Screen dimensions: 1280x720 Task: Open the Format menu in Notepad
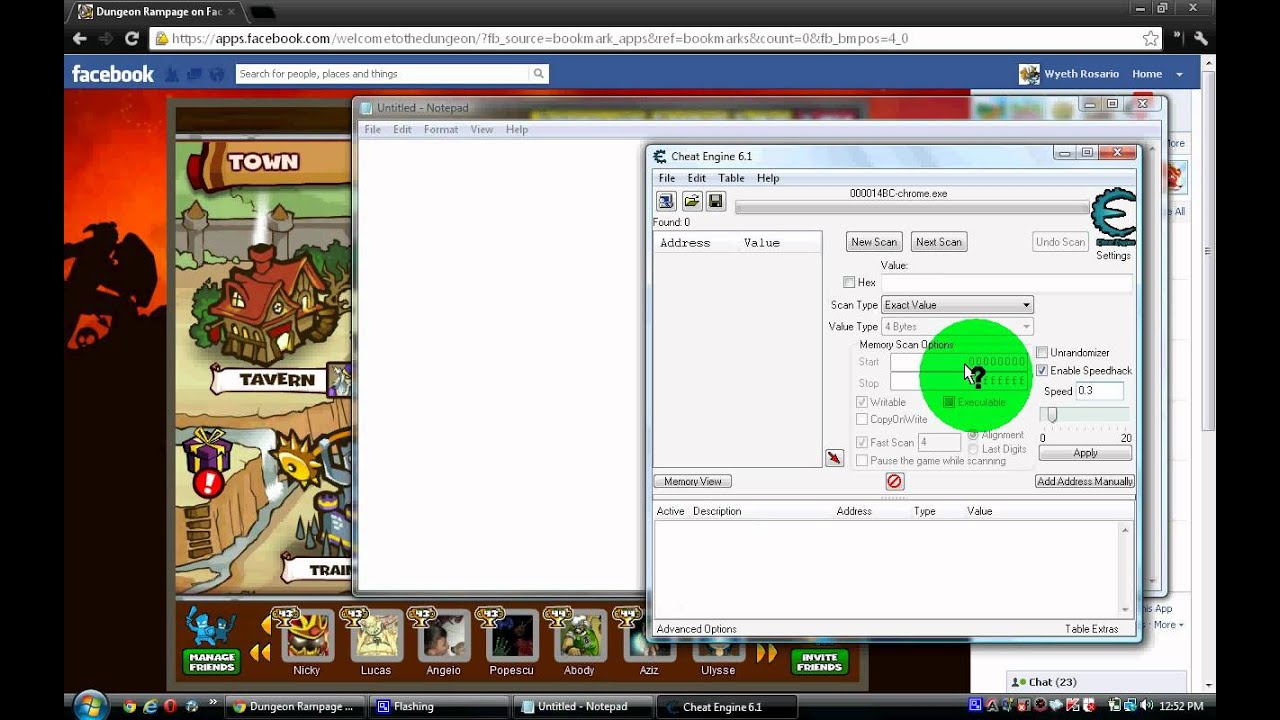pos(441,130)
